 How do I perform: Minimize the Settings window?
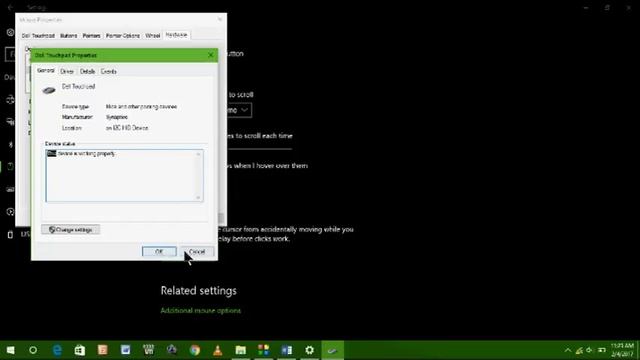point(586,7)
